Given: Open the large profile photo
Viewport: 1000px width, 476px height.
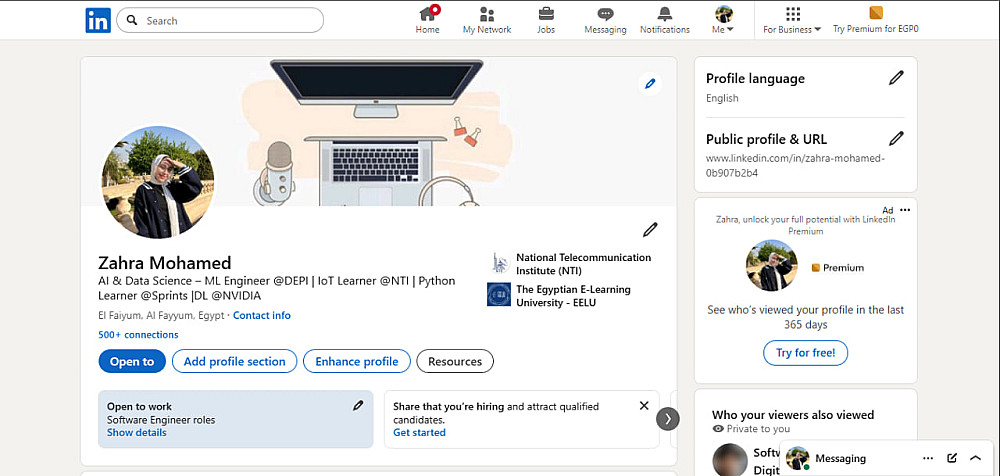Looking at the screenshot, I should coord(158,182).
